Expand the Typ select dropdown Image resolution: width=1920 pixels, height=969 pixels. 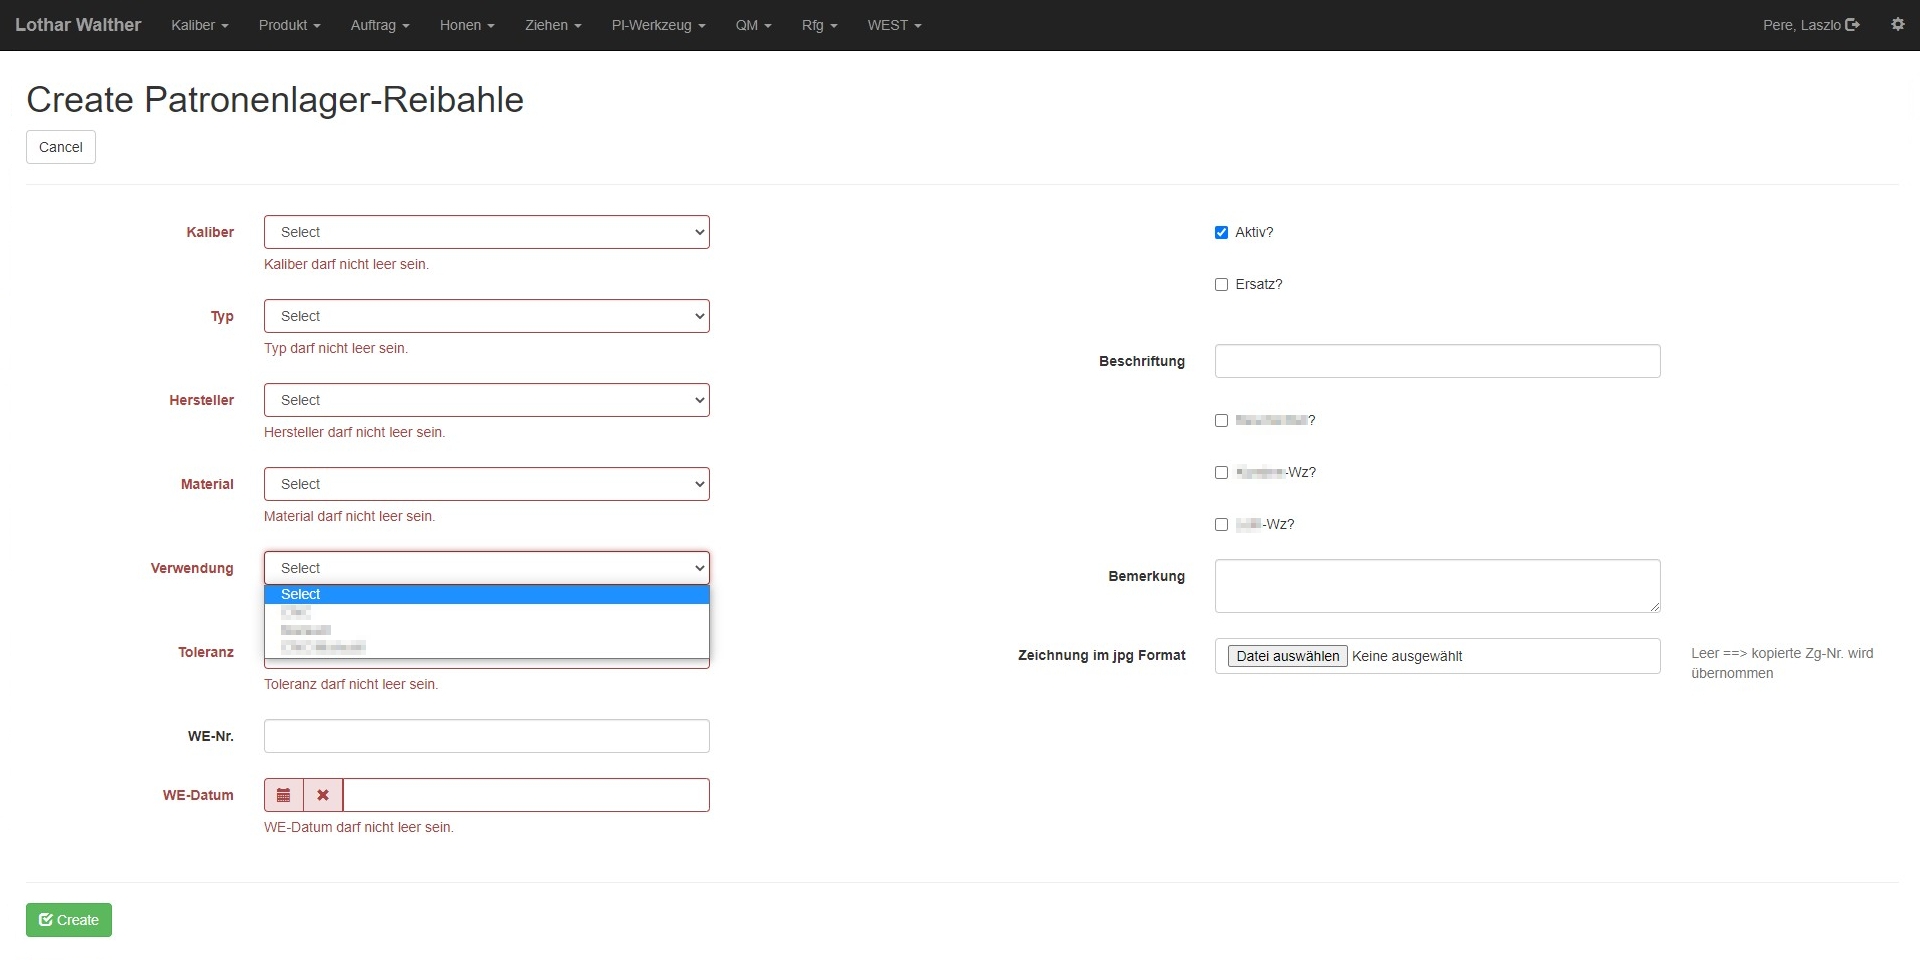click(x=486, y=316)
